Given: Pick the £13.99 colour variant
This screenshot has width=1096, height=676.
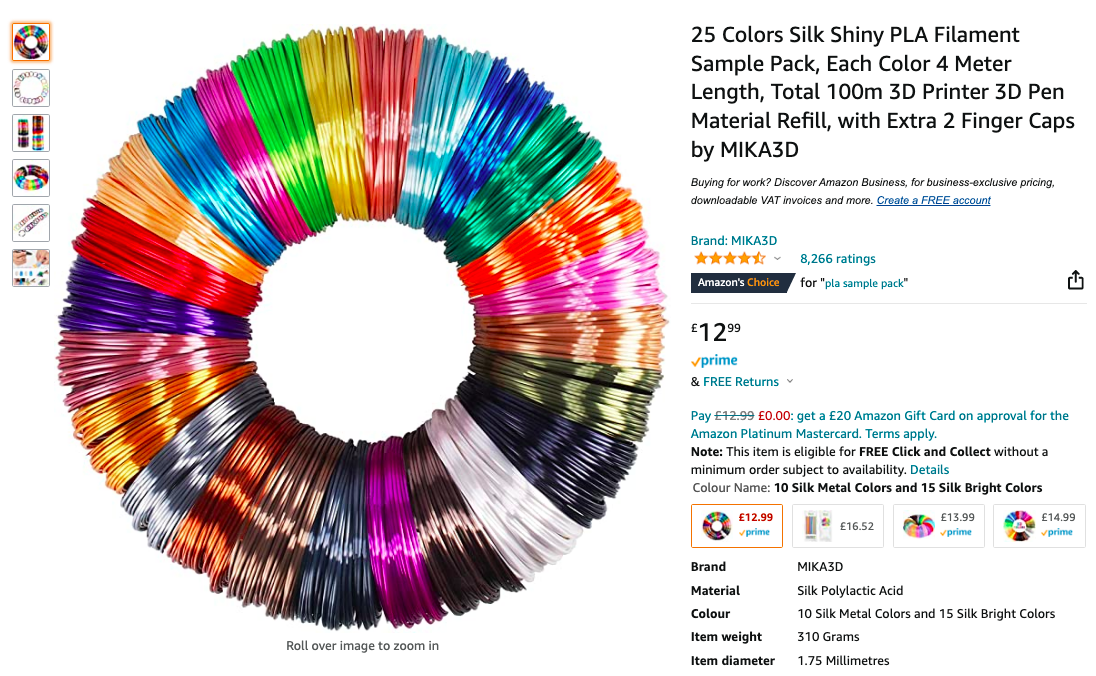Looking at the screenshot, I should pos(939,526).
